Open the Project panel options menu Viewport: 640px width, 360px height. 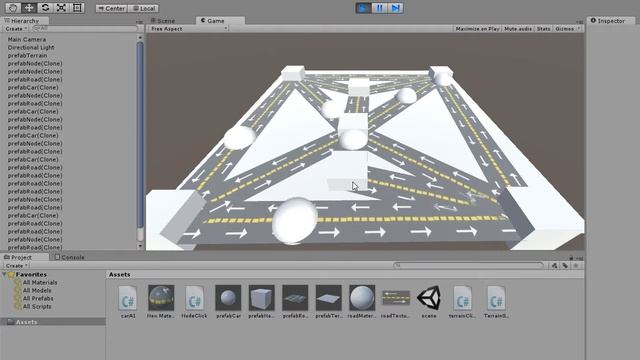tap(580, 258)
